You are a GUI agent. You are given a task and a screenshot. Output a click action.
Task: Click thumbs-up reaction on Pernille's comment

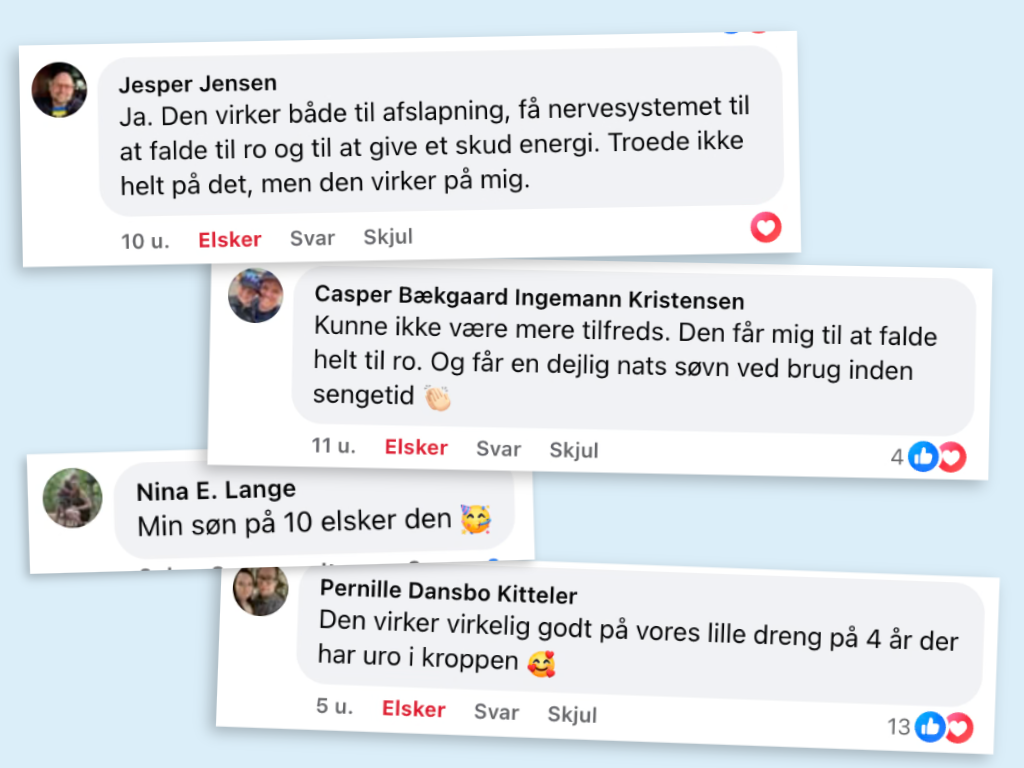tap(928, 726)
